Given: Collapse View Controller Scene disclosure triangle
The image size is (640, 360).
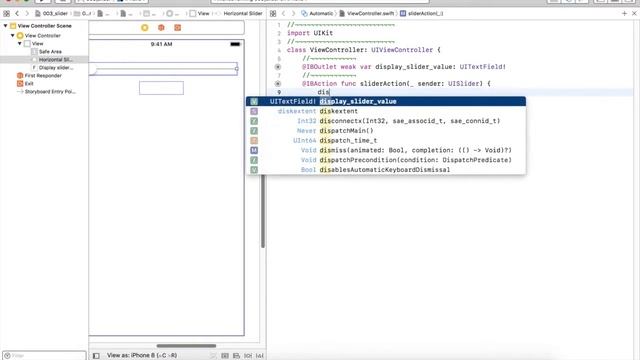Looking at the screenshot, I should tap(6, 26).
